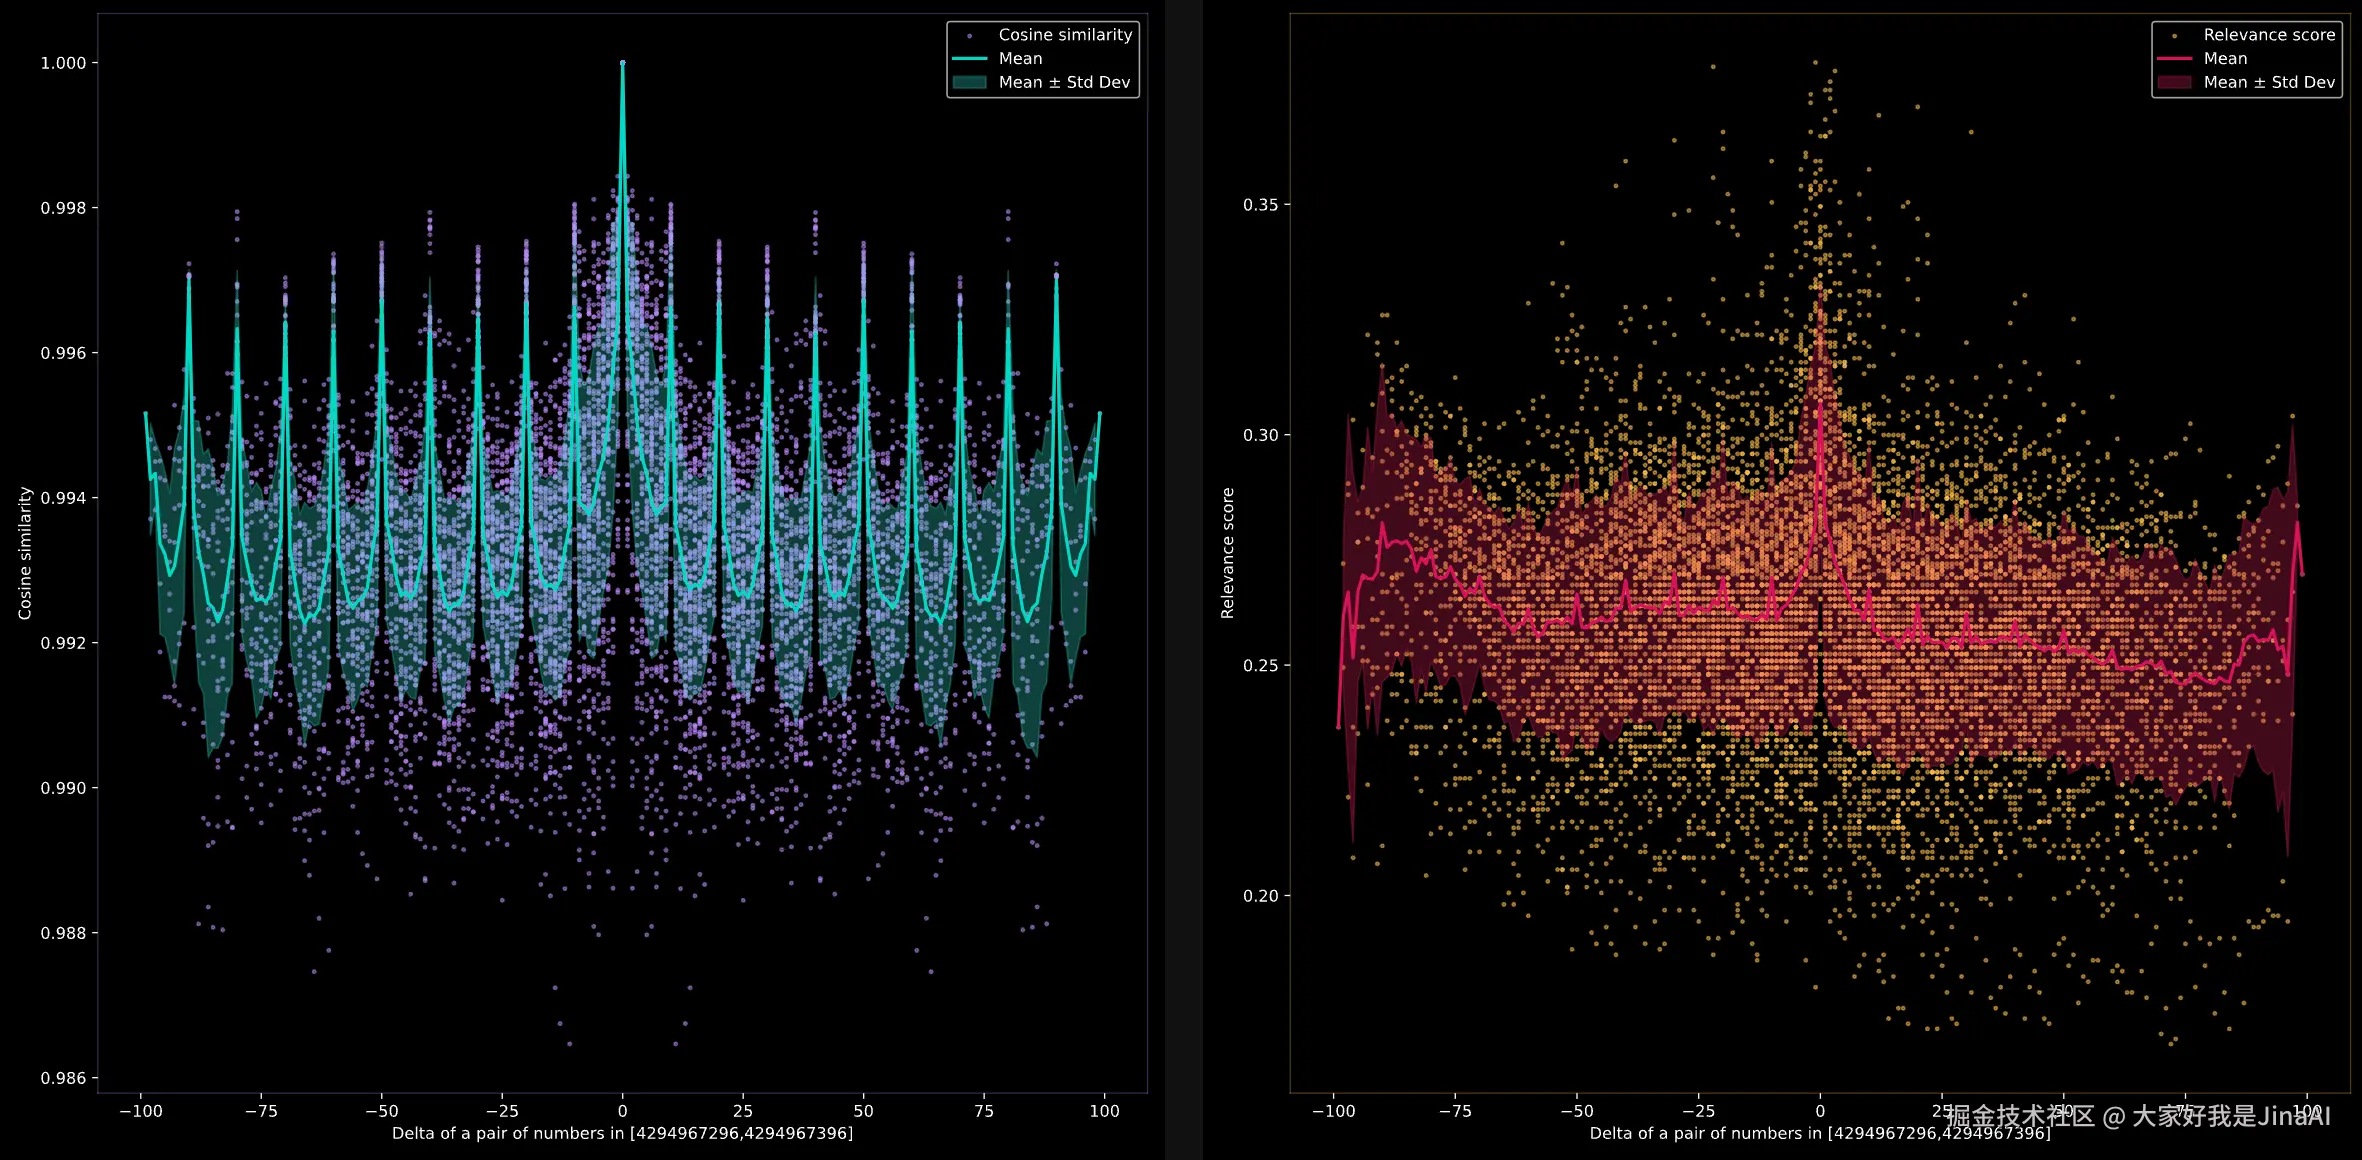Click the Cosine similarity legend dot marker
Image resolution: width=2362 pixels, height=1160 pixels.
[x=969, y=35]
